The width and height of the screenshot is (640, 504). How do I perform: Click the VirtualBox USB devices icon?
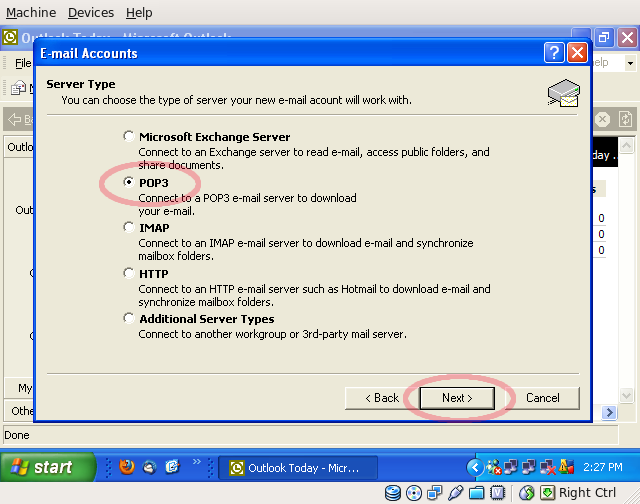pos(456,493)
